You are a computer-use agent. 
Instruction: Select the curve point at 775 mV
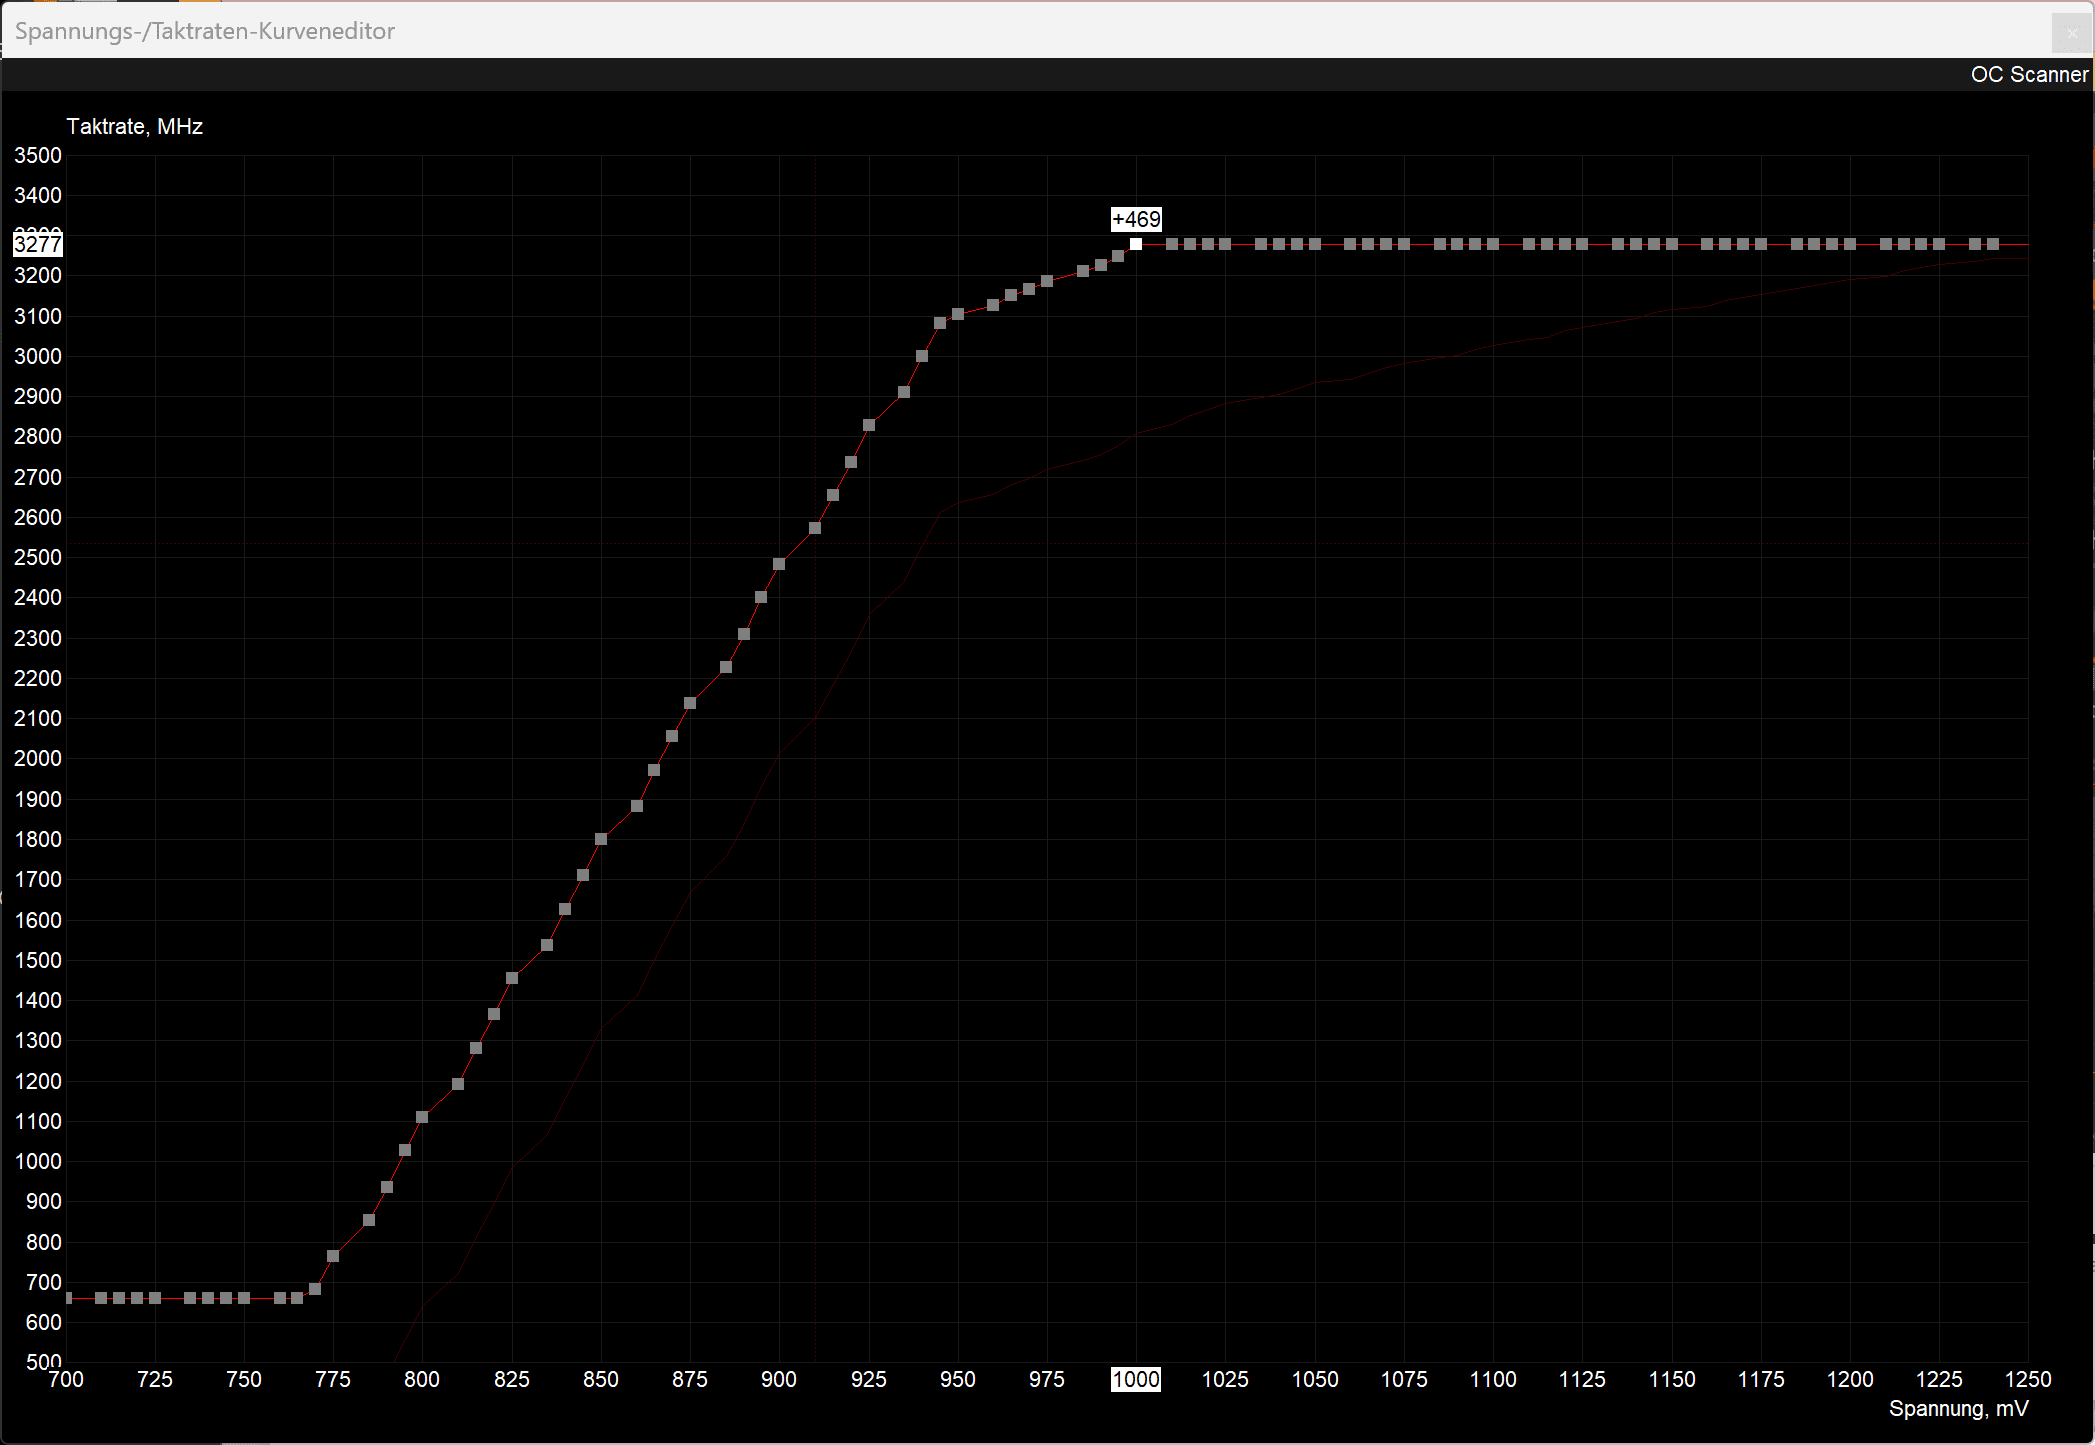click(x=333, y=1256)
